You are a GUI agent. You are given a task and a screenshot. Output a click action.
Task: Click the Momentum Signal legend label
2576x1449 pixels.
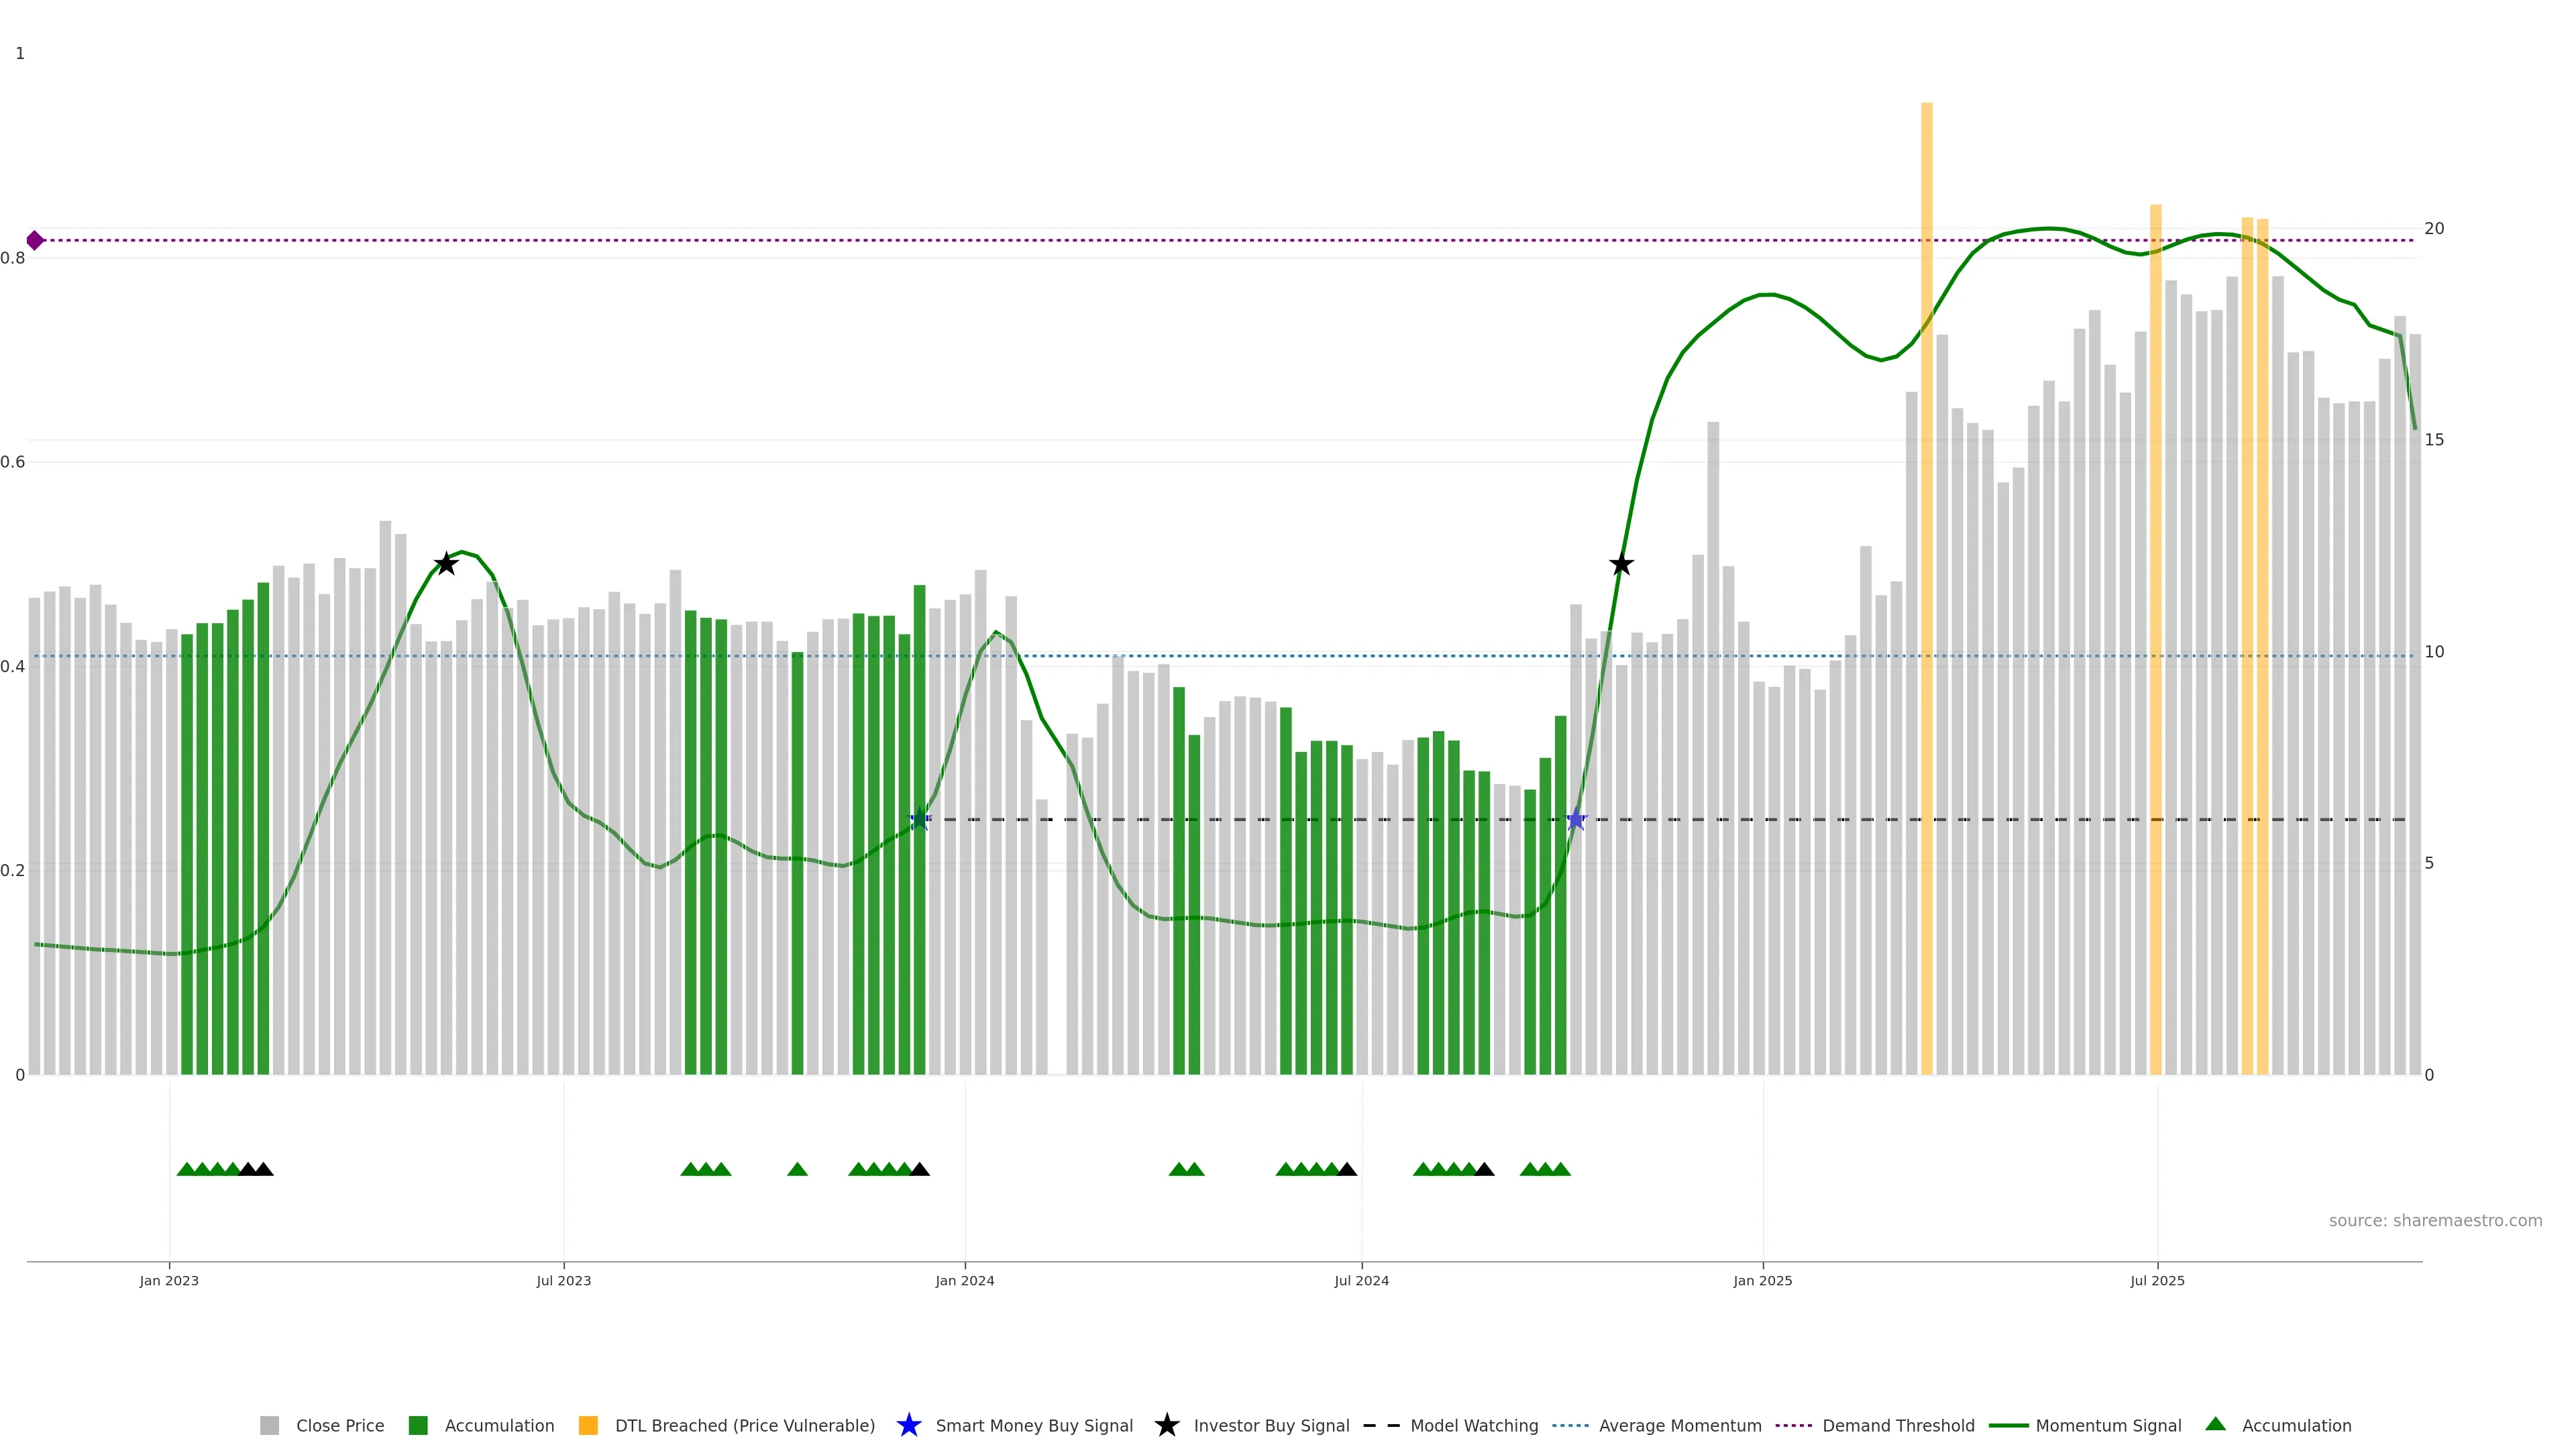point(2108,1426)
